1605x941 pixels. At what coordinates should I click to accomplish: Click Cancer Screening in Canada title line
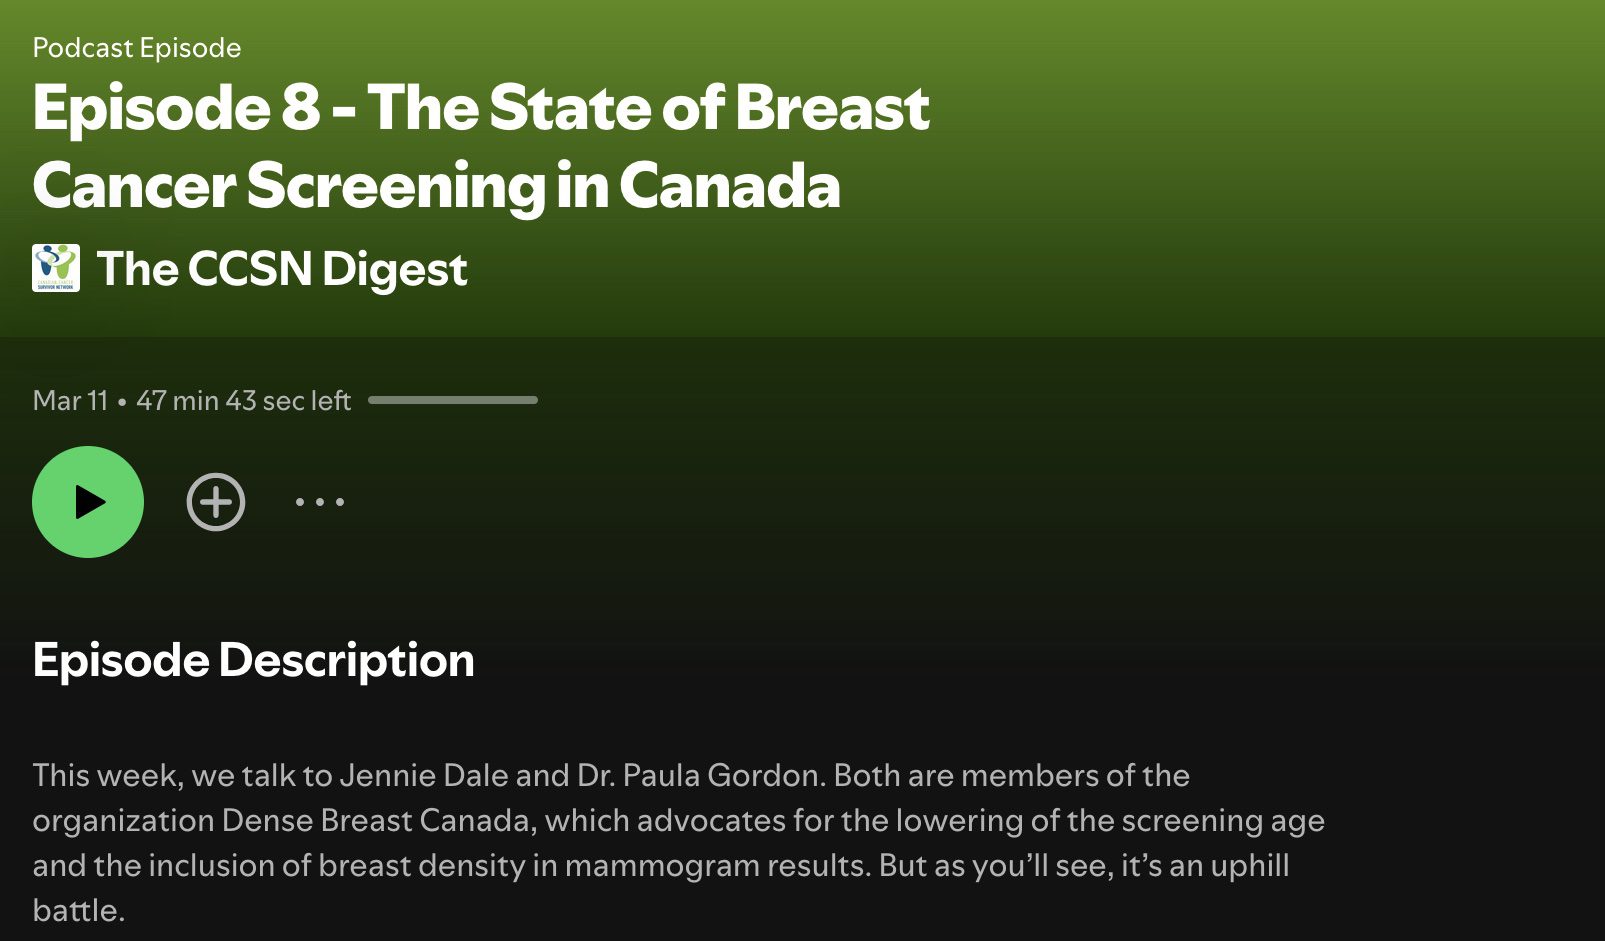436,186
